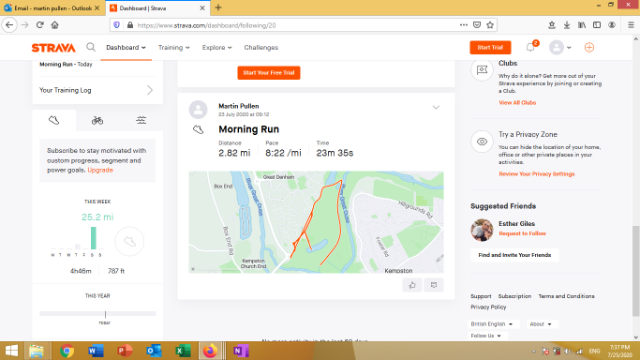Open the British English language dropdown
The image size is (640, 360).
click(x=491, y=324)
